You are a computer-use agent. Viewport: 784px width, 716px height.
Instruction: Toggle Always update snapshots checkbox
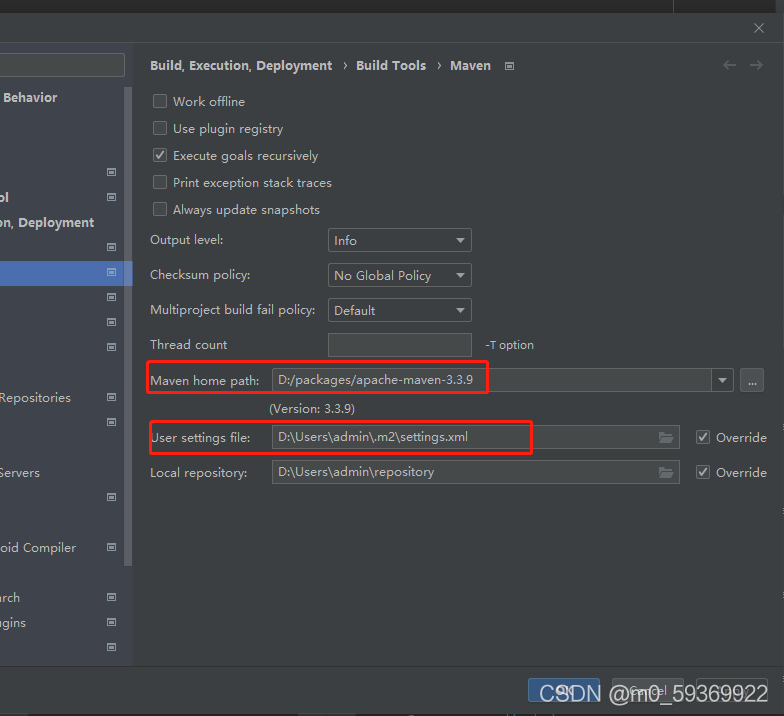click(x=160, y=209)
